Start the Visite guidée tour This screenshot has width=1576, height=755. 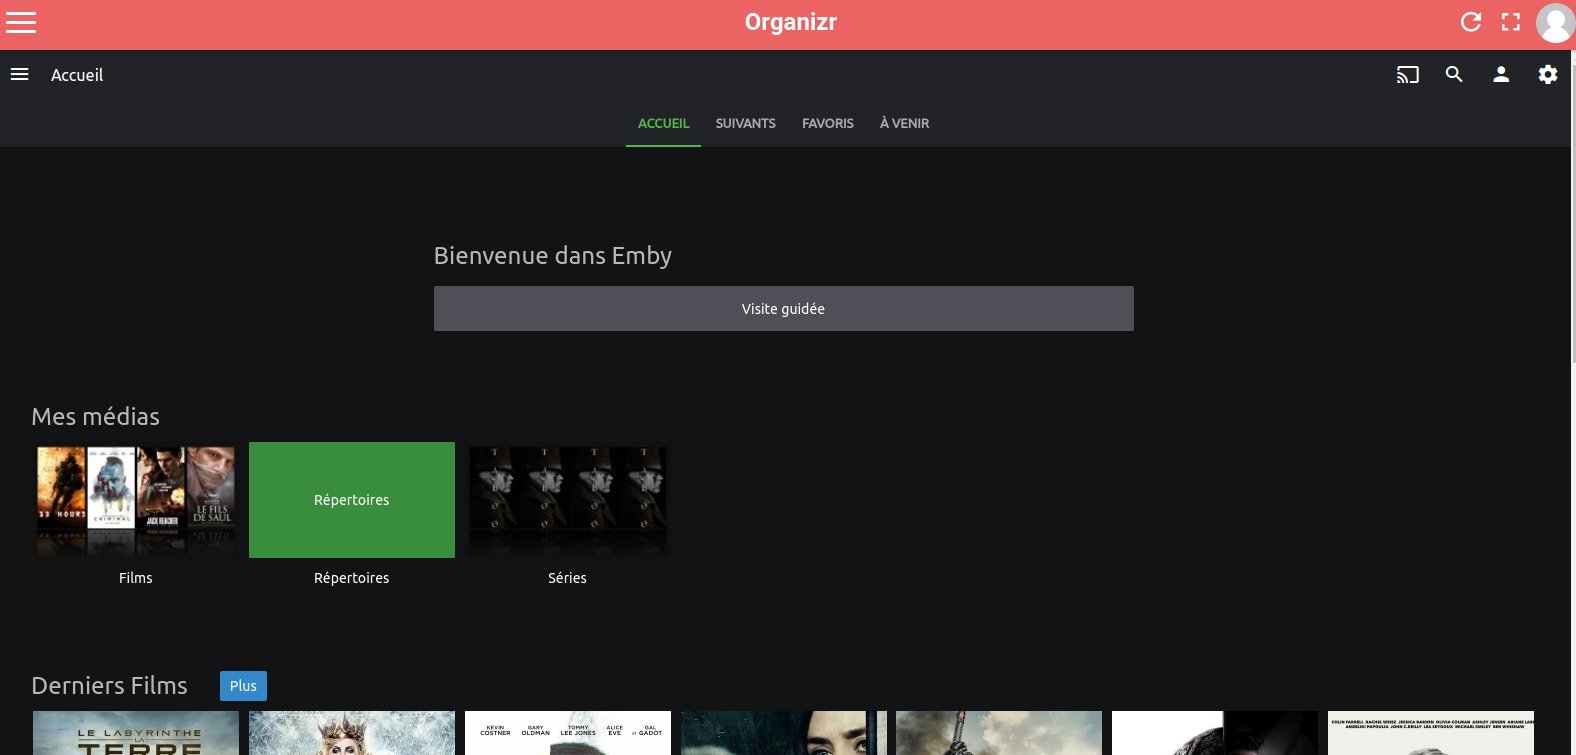click(x=784, y=309)
